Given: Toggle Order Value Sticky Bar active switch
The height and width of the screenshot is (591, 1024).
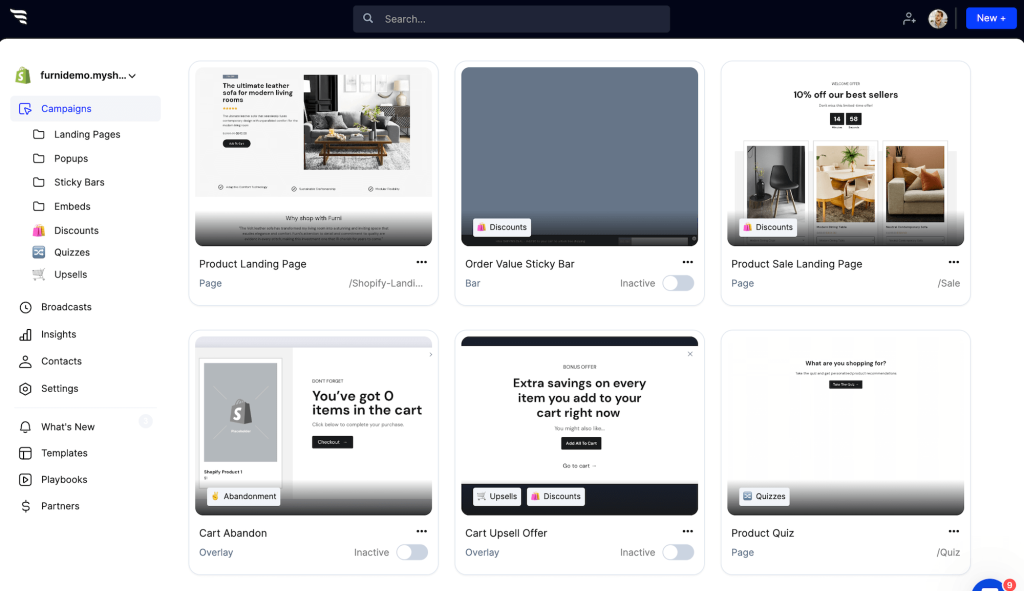Looking at the screenshot, I should 678,283.
